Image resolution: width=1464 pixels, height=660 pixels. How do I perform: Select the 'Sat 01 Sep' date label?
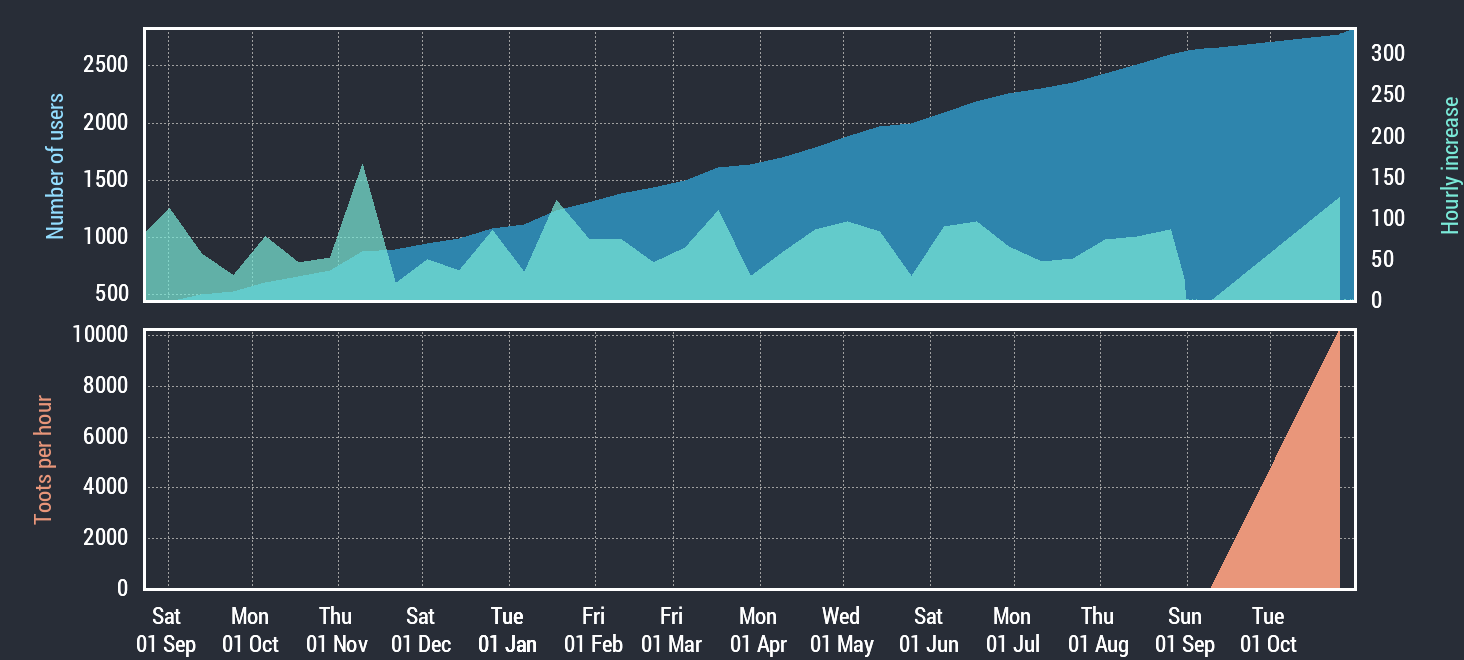(166, 630)
